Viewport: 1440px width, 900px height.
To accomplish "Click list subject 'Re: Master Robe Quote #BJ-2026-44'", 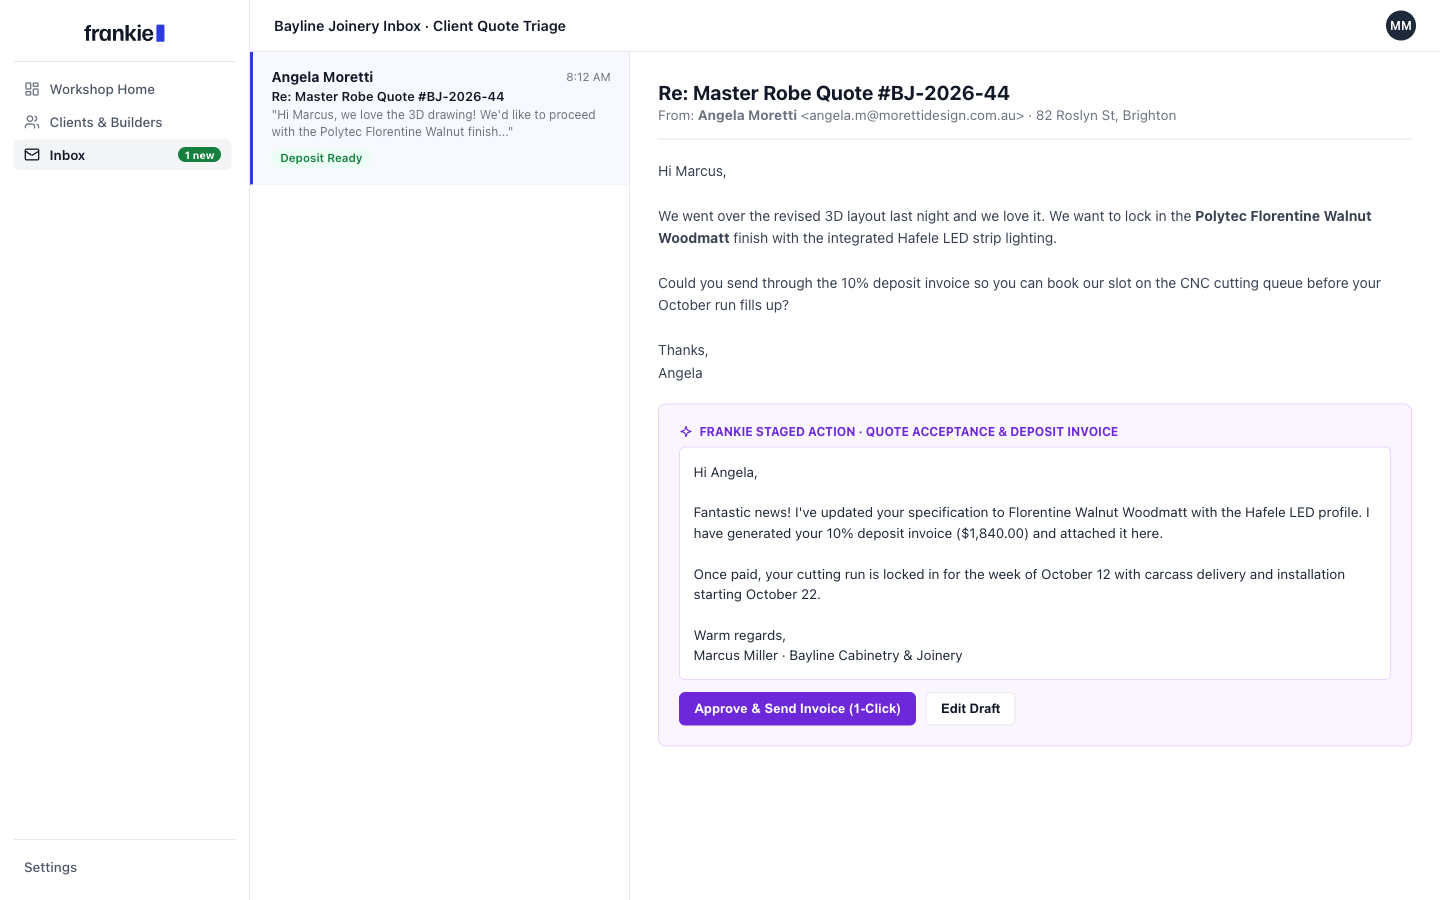I will (388, 97).
